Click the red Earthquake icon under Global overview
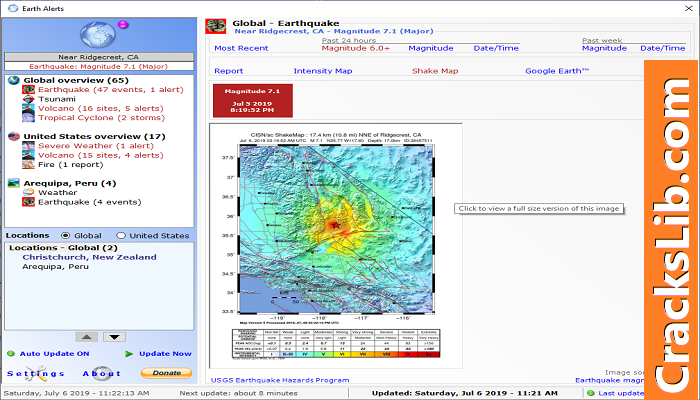This screenshot has width=700, height=400. pyautogui.click(x=28, y=90)
